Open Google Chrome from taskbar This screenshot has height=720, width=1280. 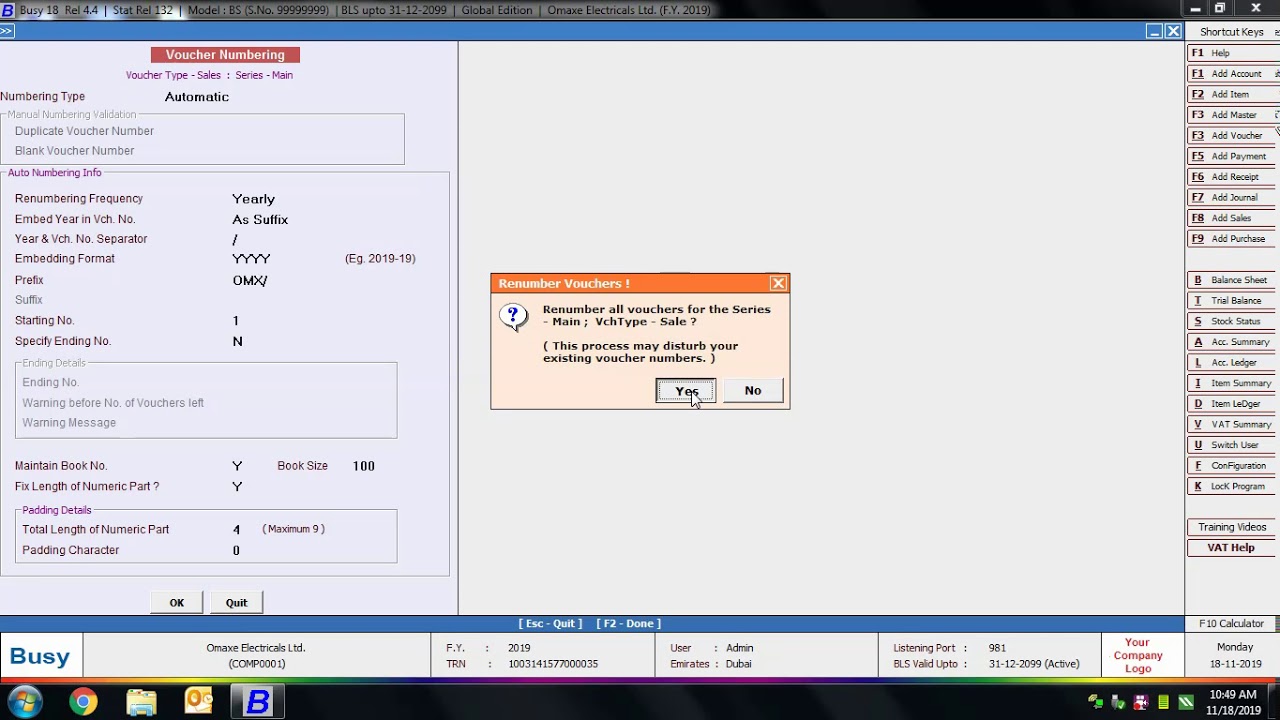pos(83,702)
